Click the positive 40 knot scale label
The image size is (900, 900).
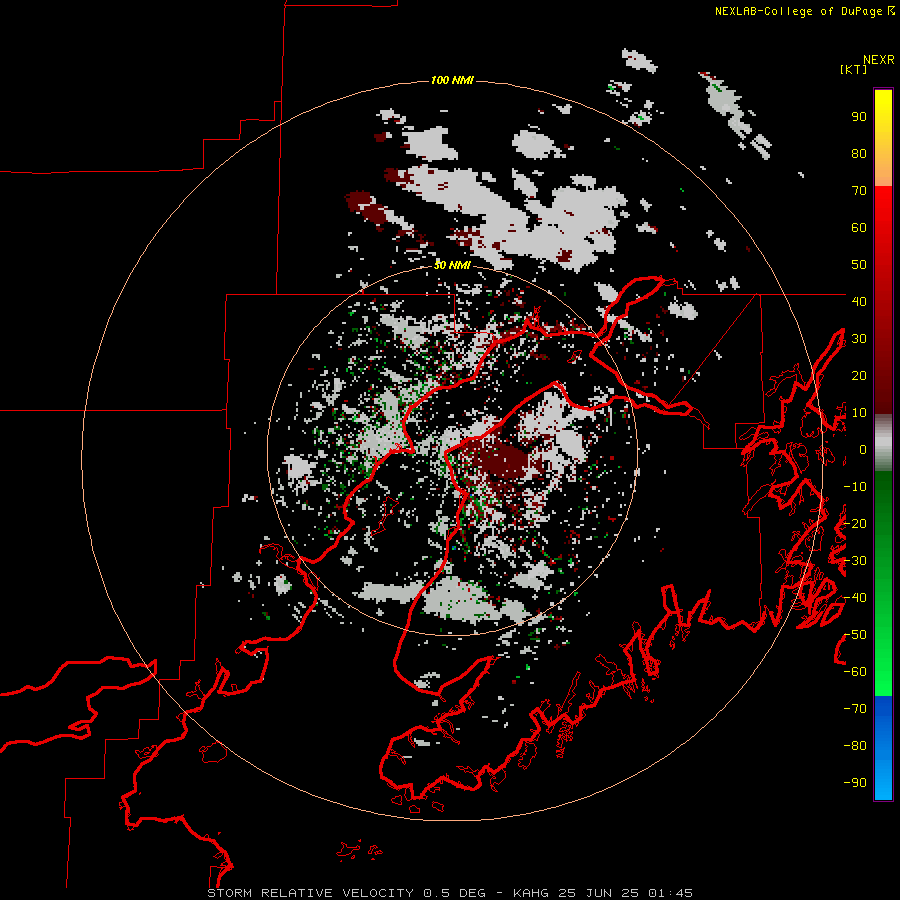859,301
